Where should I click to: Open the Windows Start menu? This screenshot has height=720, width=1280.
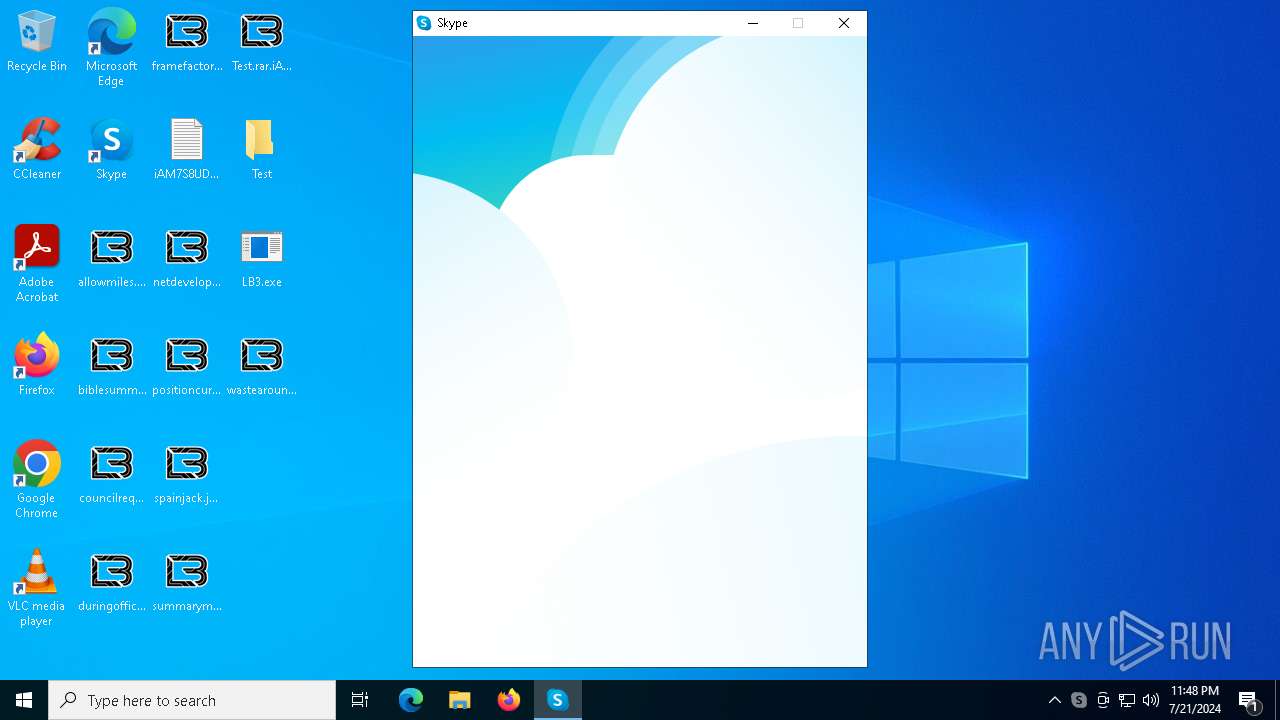24,700
